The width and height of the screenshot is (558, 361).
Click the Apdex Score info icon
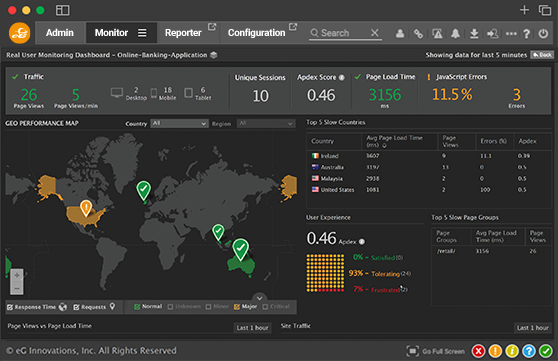coord(342,78)
